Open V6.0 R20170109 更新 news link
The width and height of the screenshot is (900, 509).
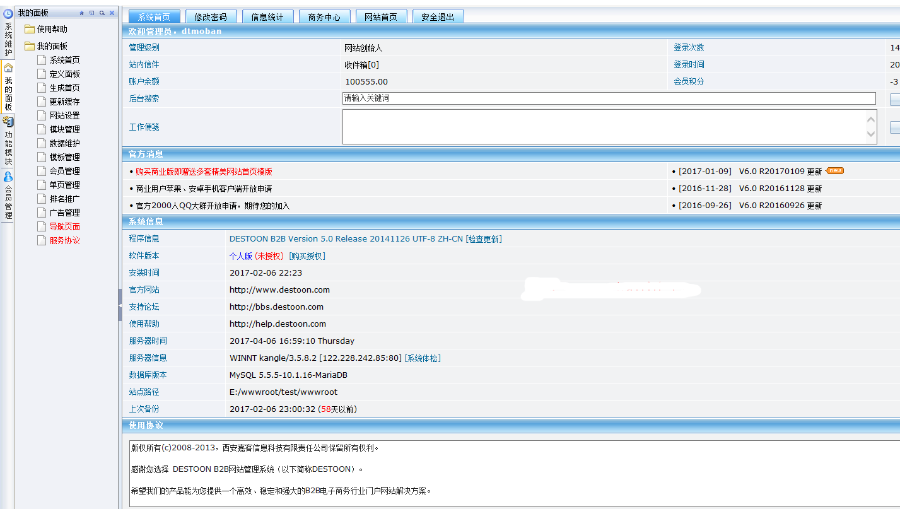tap(780, 172)
